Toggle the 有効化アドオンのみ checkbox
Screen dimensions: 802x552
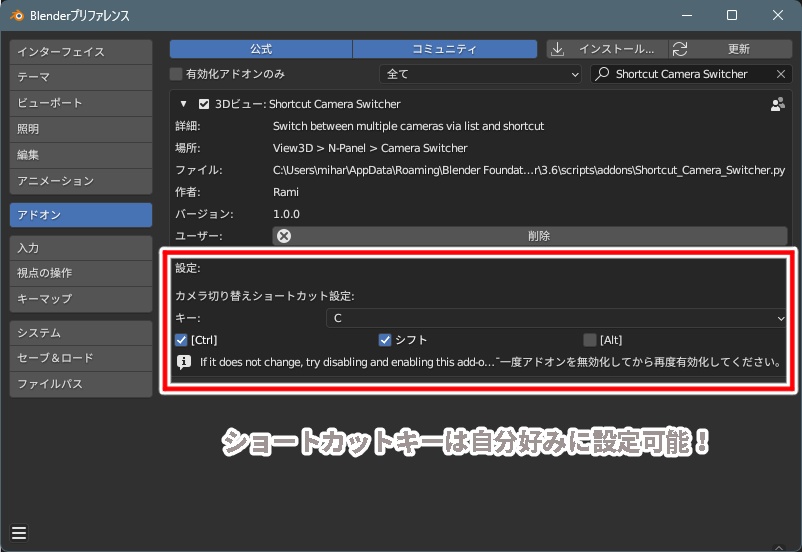(x=176, y=74)
